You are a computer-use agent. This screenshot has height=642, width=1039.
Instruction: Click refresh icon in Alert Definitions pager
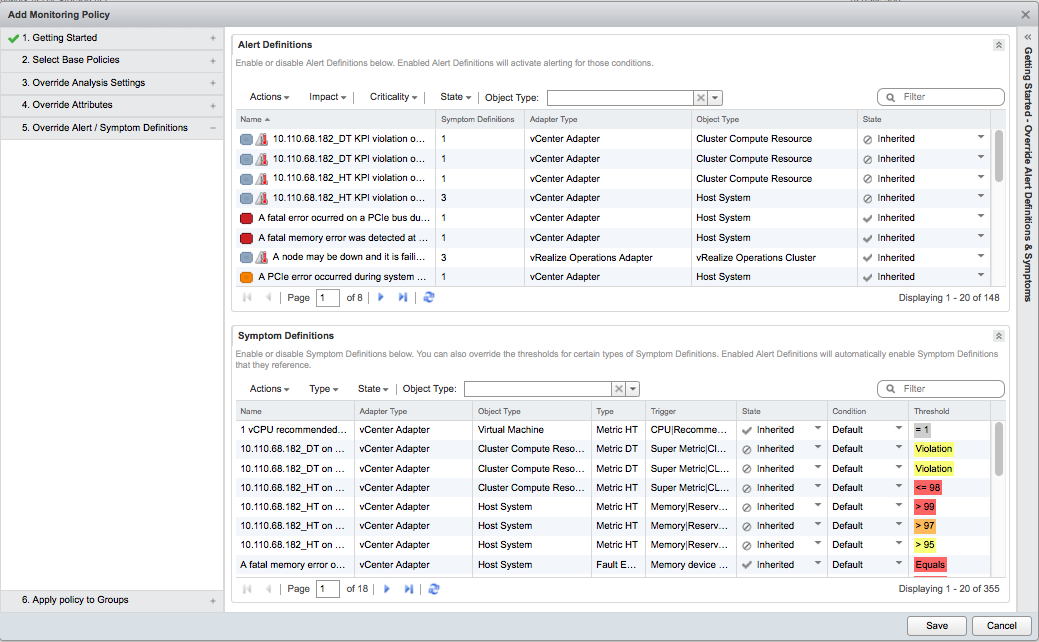pyautogui.click(x=429, y=298)
